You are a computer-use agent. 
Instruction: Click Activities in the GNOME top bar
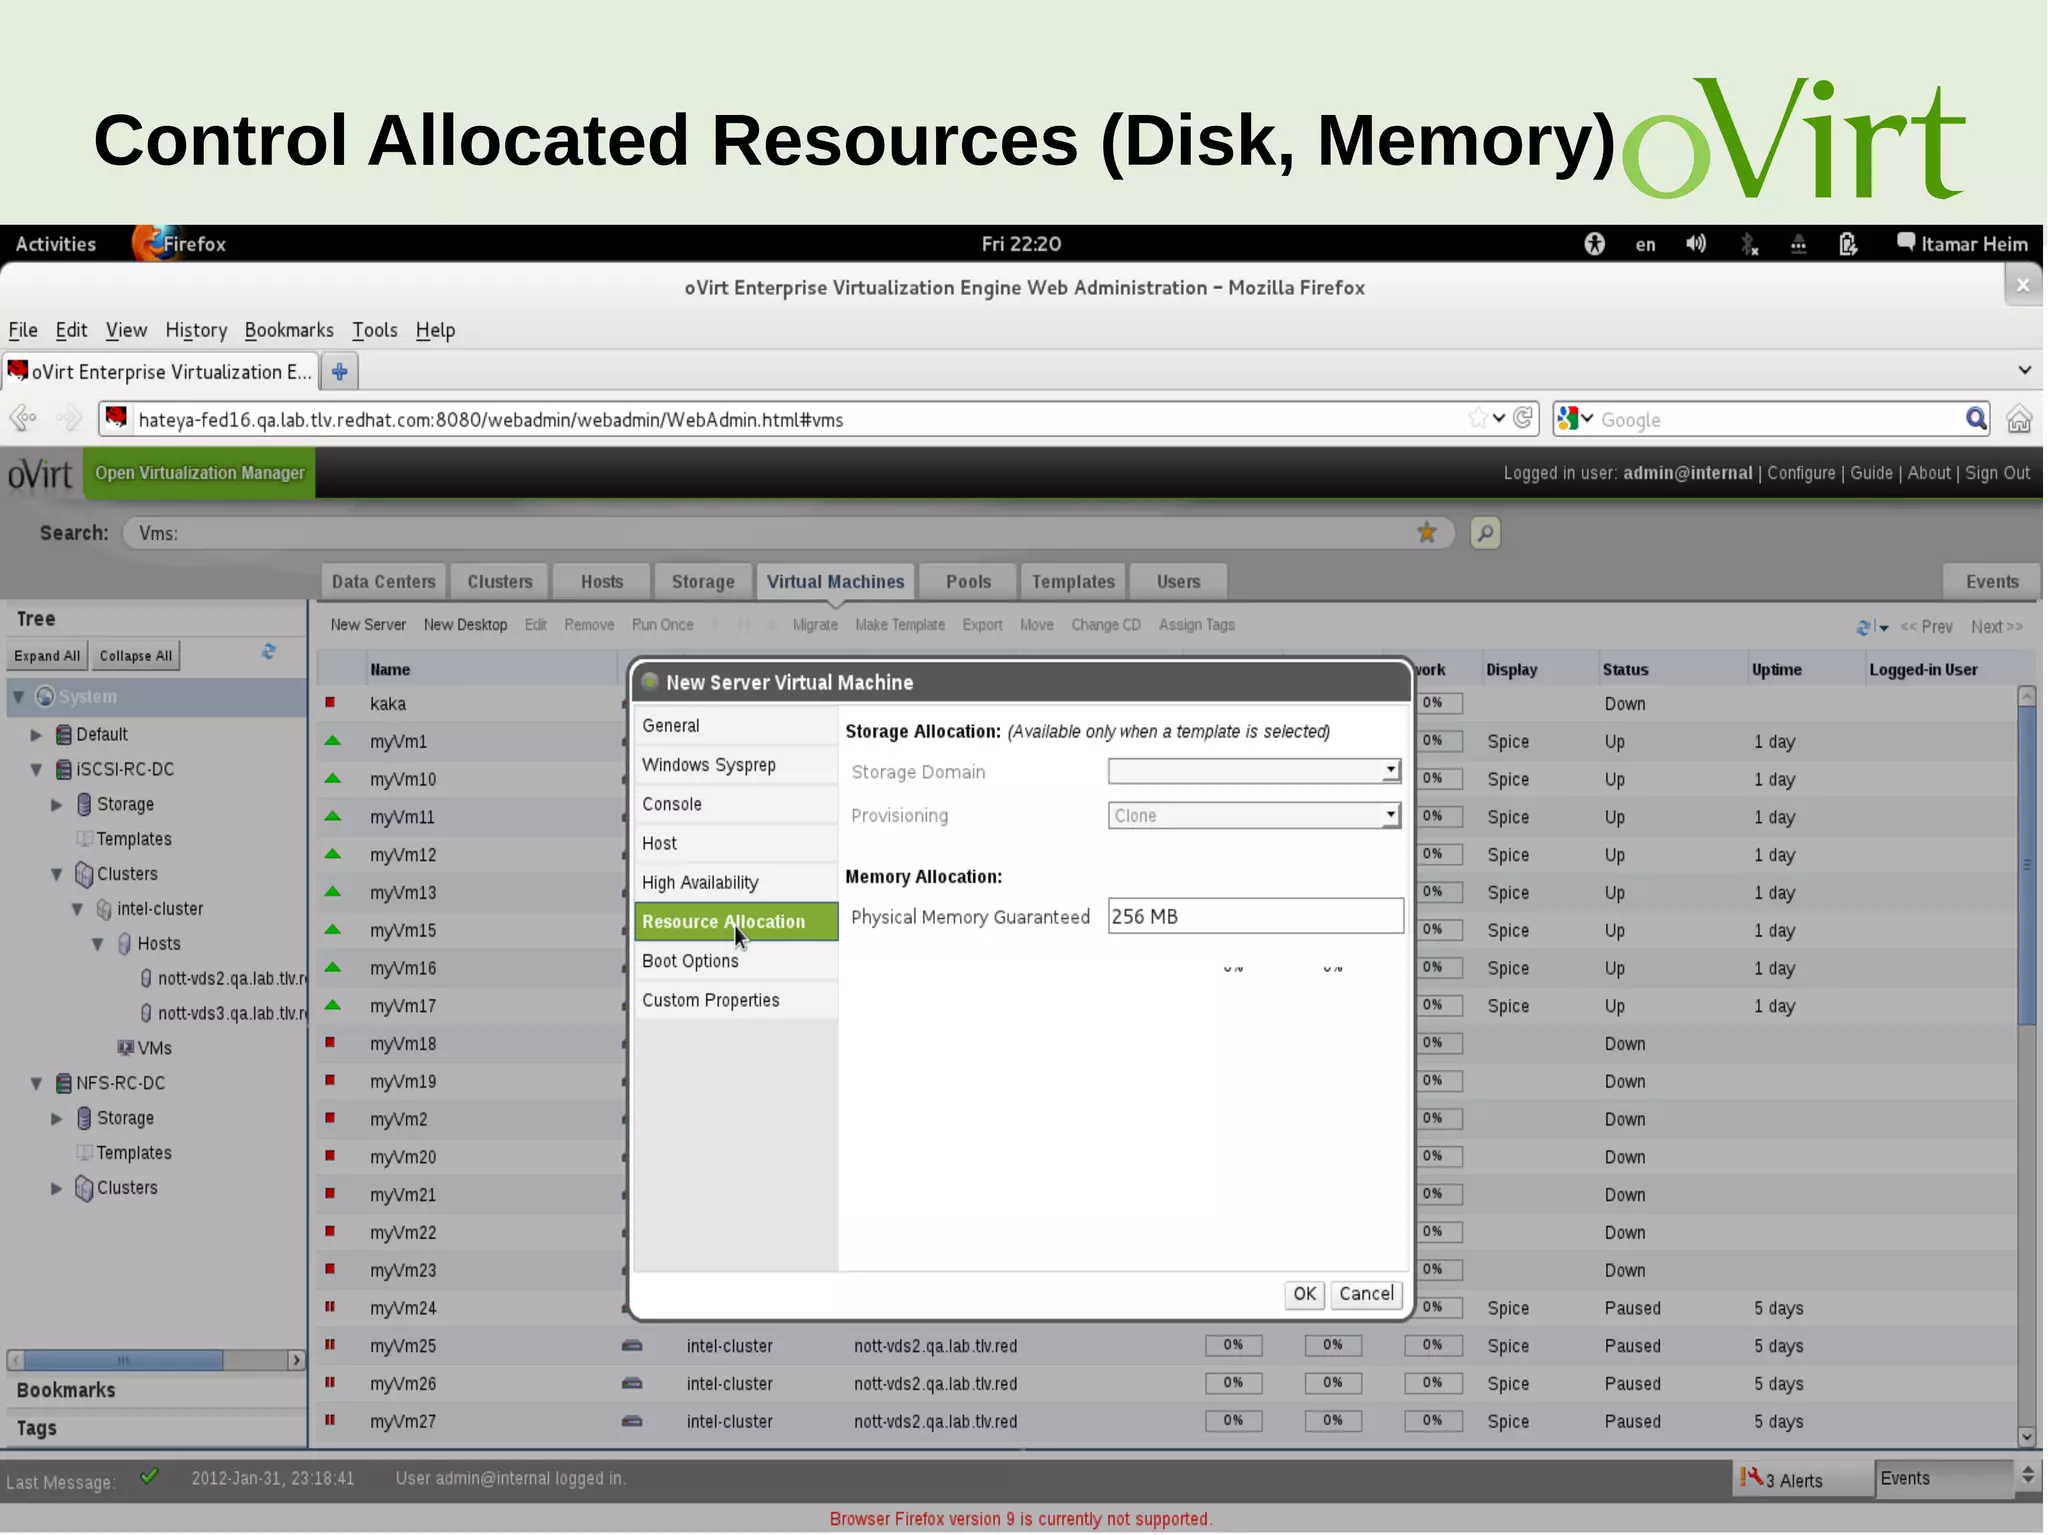click(56, 244)
